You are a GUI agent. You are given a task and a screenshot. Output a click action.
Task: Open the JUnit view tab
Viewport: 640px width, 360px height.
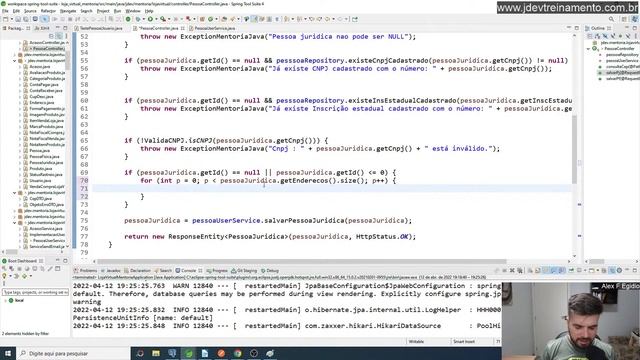coord(42,28)
